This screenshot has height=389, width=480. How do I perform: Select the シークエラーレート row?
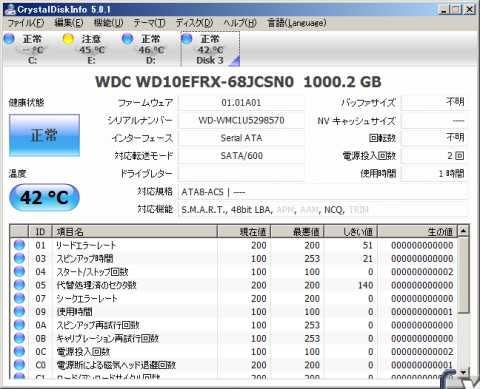click(234, 299)
